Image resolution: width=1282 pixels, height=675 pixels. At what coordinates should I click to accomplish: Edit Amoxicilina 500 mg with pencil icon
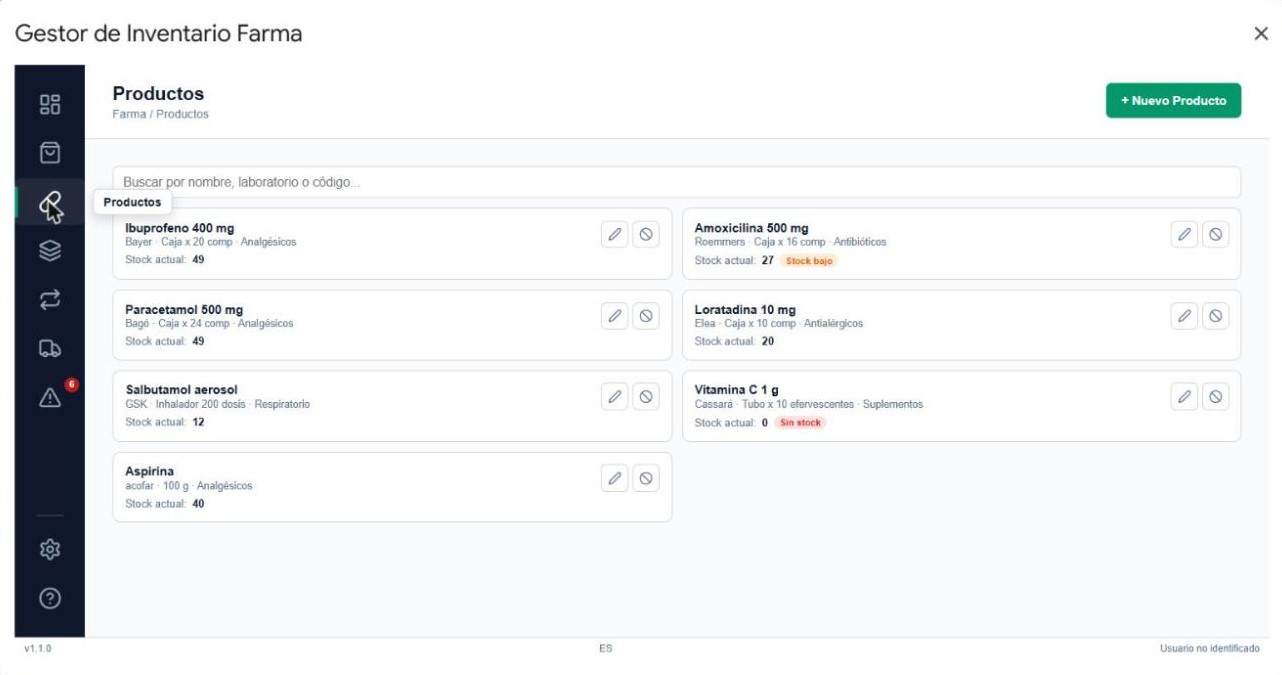[1185, 234]
